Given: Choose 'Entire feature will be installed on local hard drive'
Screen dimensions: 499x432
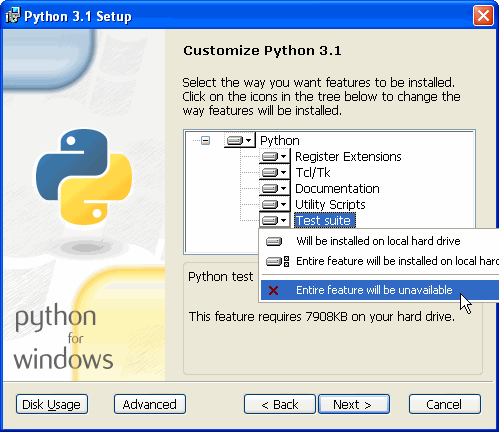Looking at the screenshot, I should 380,261.
